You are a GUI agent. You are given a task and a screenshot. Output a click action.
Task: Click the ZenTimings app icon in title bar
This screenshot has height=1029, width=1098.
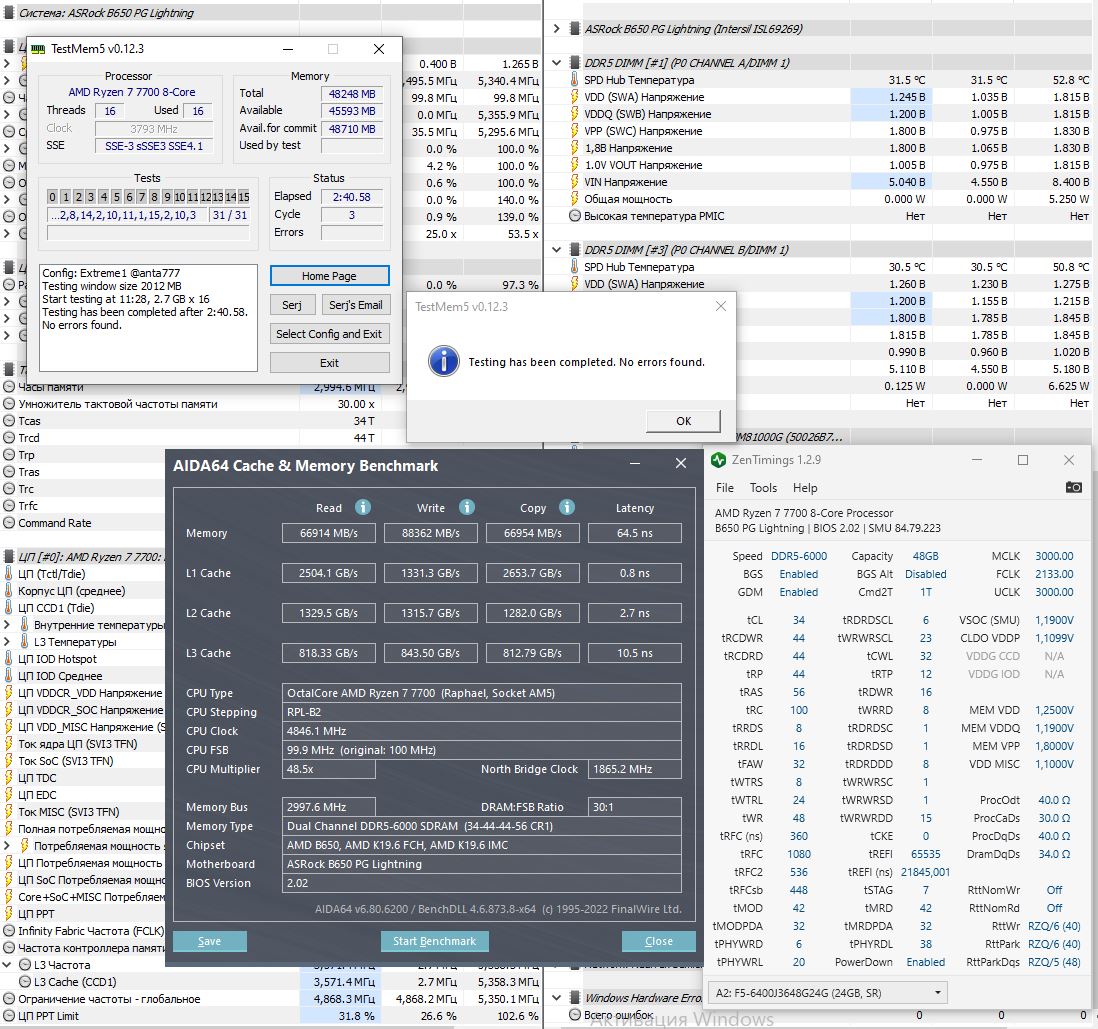(718, 460)
